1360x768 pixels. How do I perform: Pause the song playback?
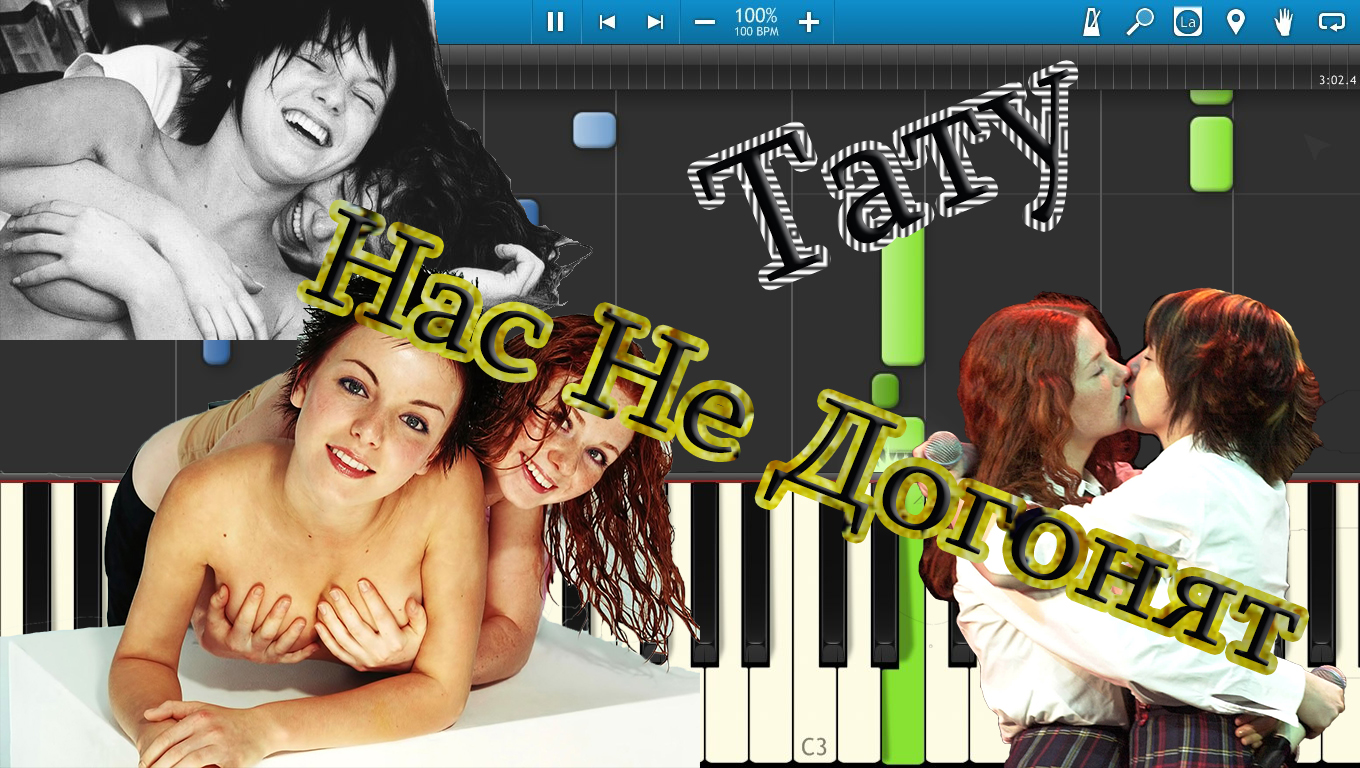(555, 22)
